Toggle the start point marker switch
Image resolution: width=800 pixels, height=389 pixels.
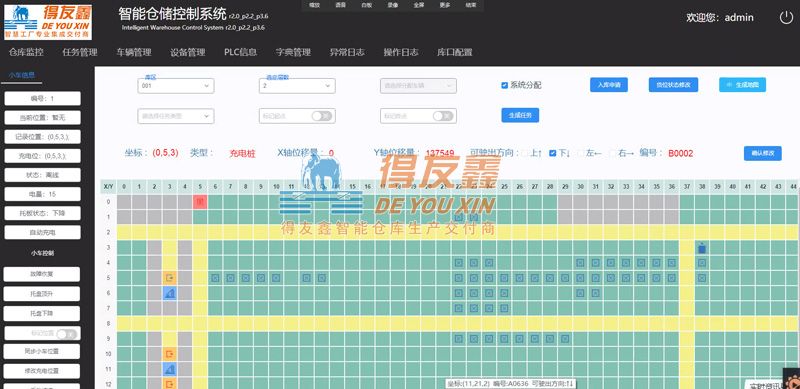coord(322,116)
